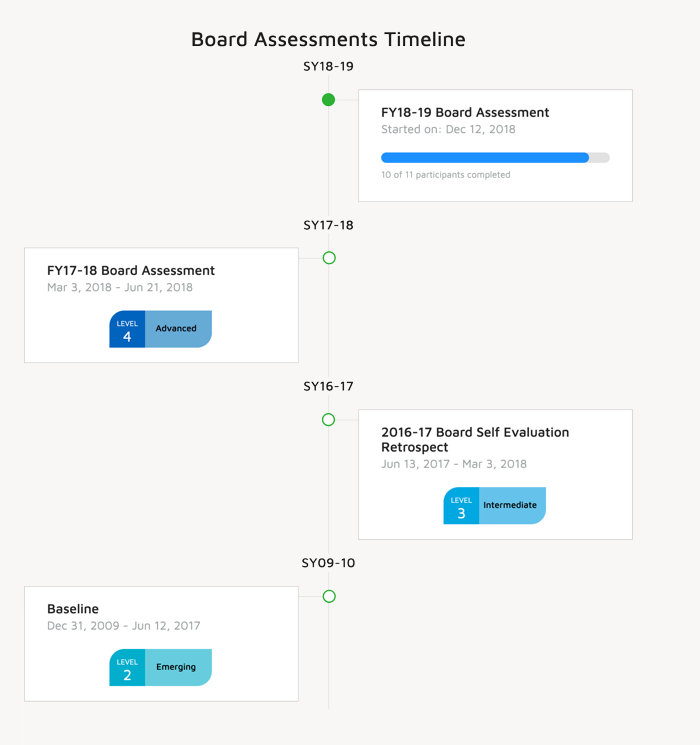Click the Level 3 number badge
The image size is (700, 745).
click(x=461, y=506)
